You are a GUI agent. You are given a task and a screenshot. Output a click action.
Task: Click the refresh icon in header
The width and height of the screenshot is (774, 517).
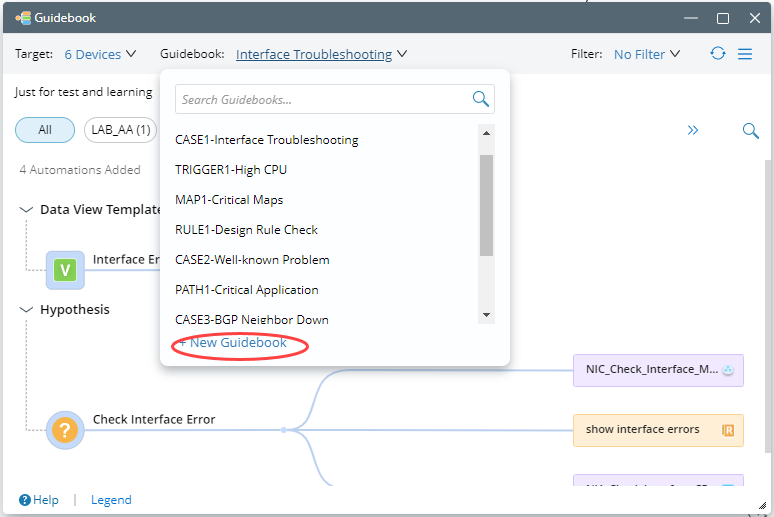tap(718, 54)
